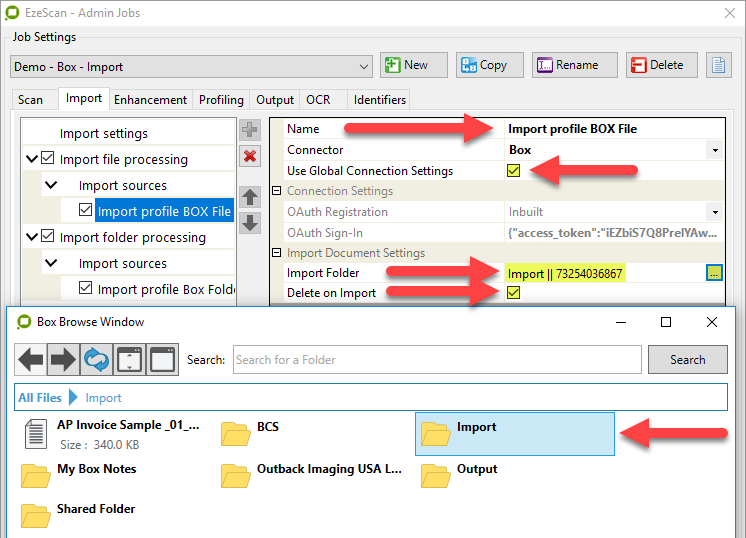Close the Box Browse Window
The width and height of the screenshot is (746, 538).
click(x=712, y=322)
